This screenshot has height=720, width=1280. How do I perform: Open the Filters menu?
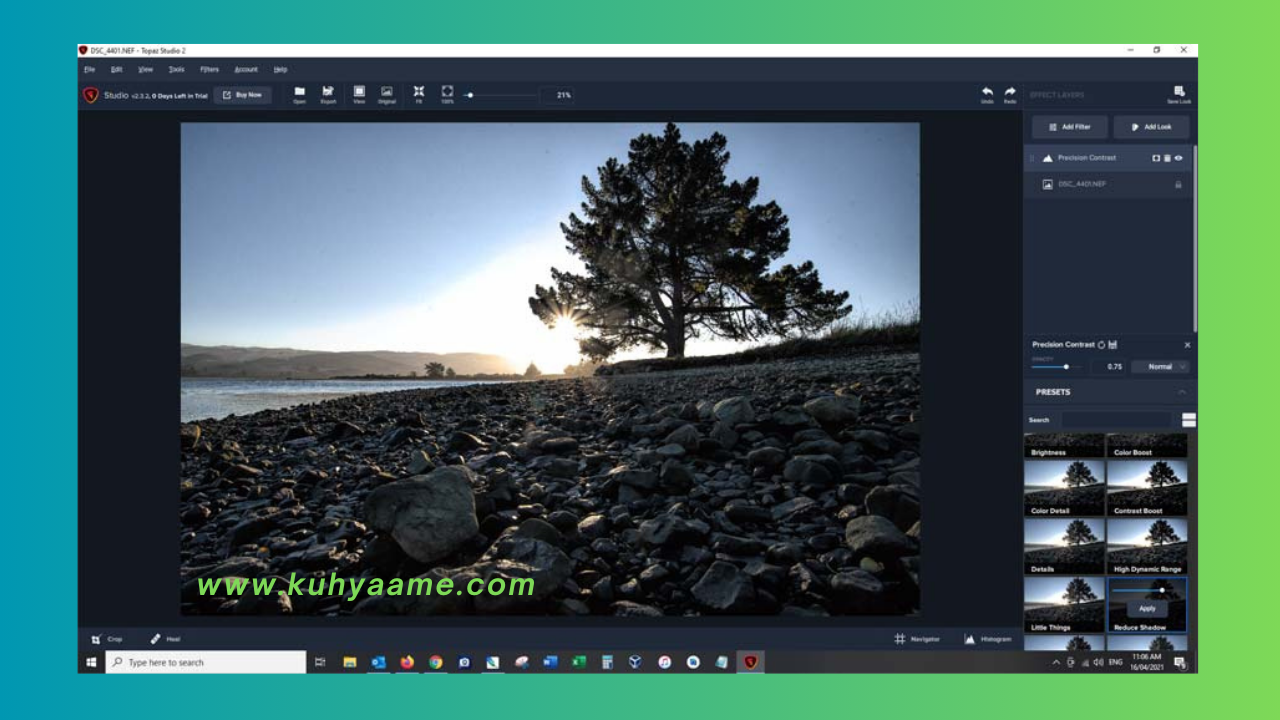click(209, 70)
